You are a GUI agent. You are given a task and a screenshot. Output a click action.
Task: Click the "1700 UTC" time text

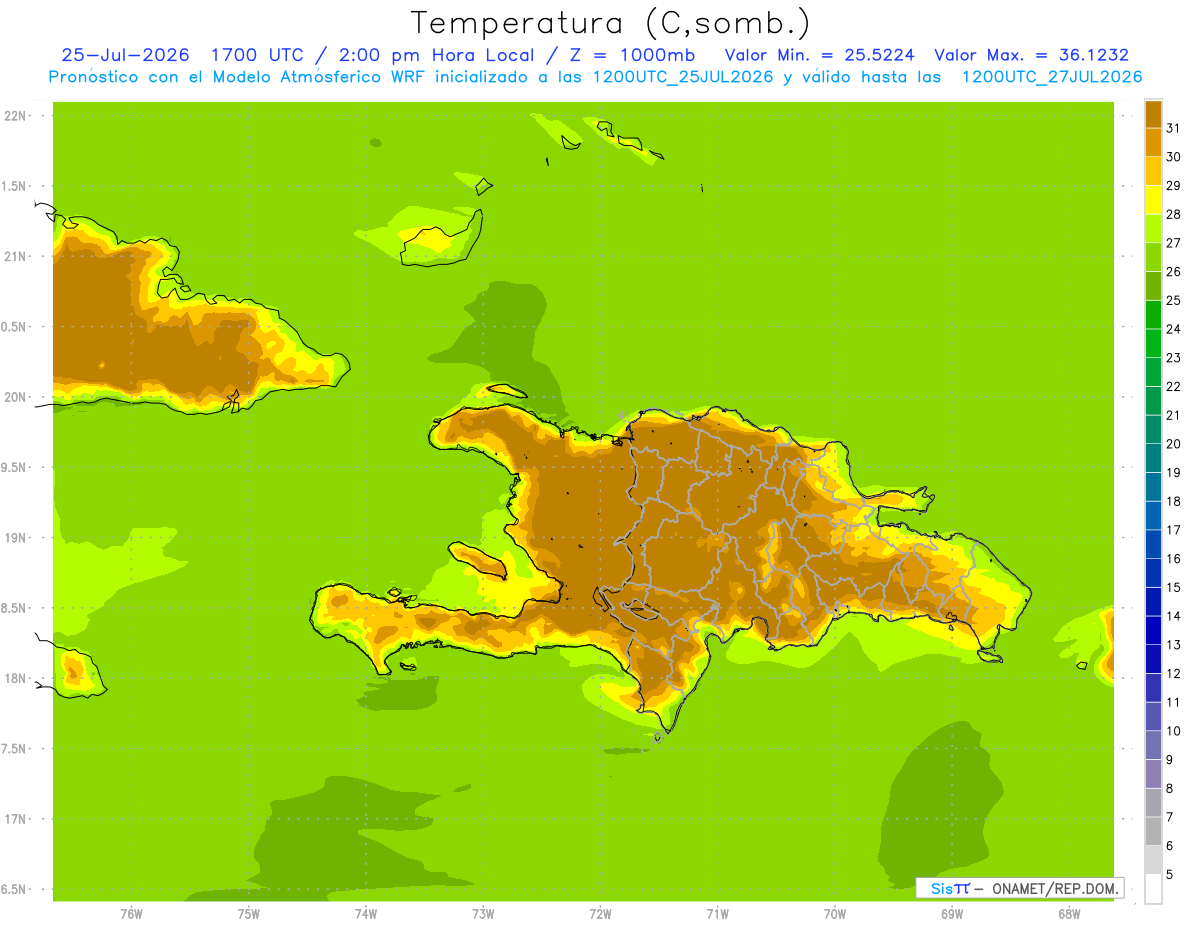[x=258, y=55]
